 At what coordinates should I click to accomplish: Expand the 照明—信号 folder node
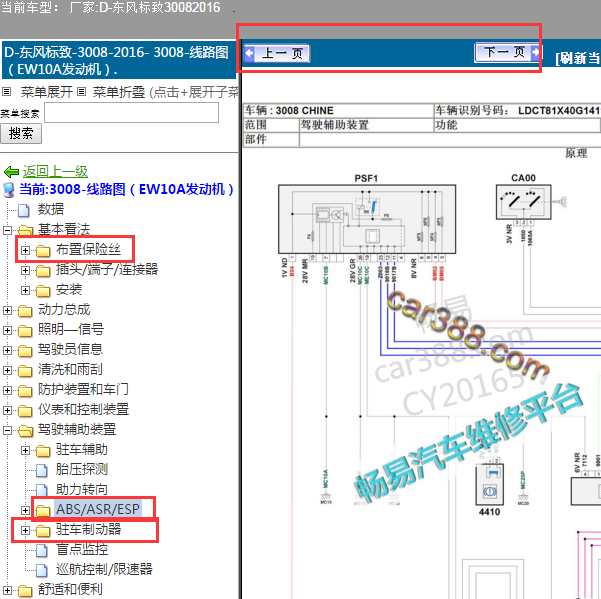click(7, 330)
